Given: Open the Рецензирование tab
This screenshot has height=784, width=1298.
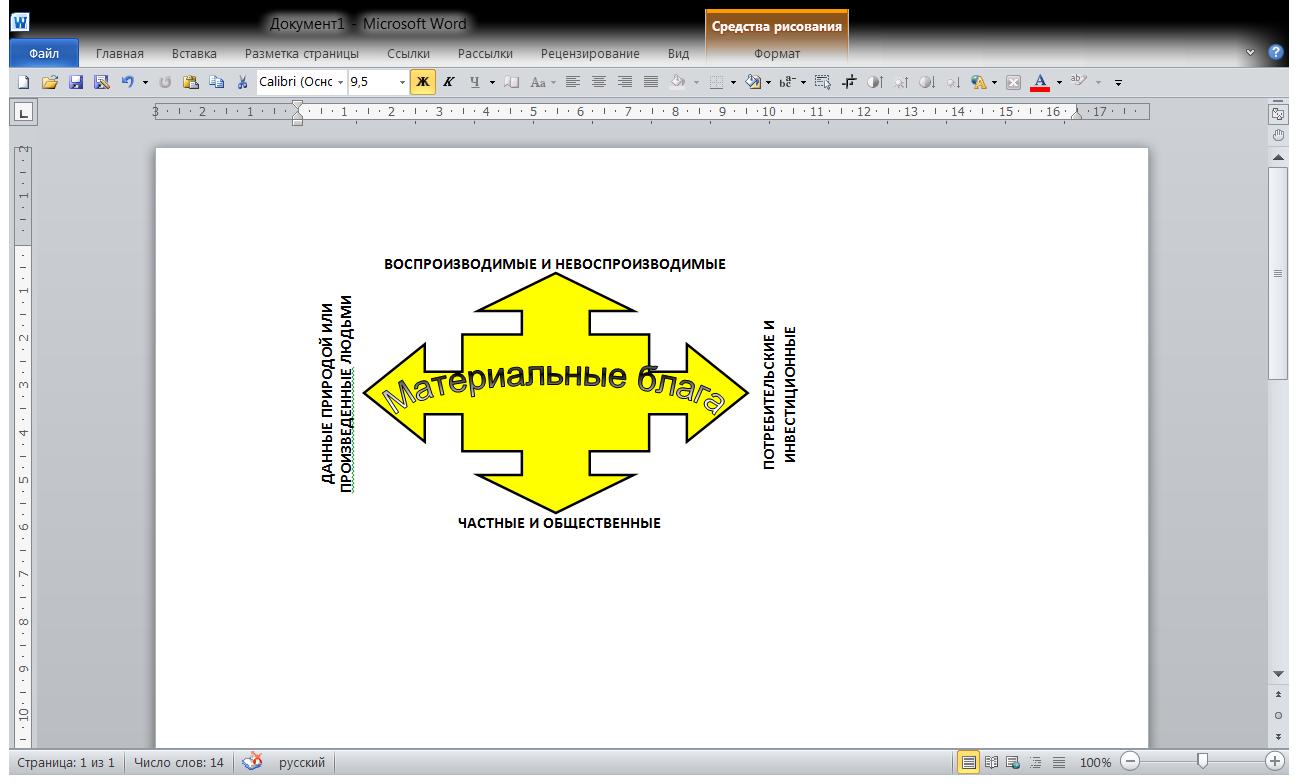Looking at the screenshot, I should click(590, 54).
